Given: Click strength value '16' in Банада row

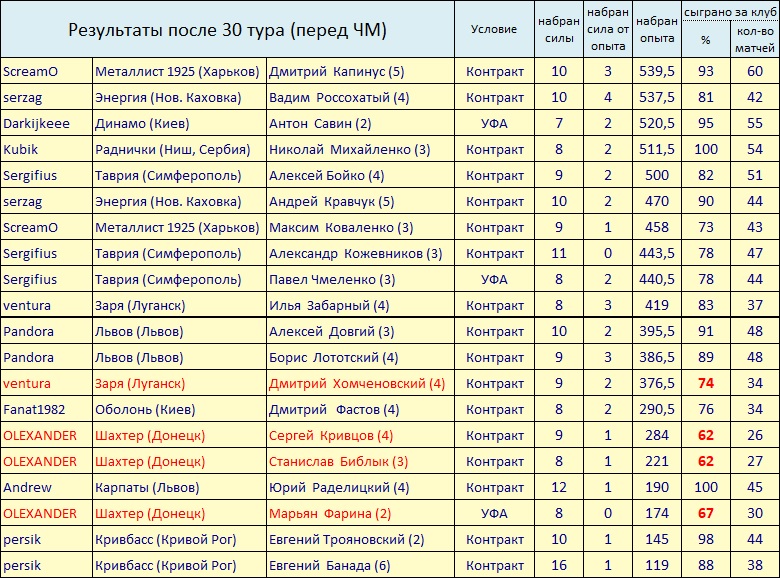Looking at the screenshot, I should coord(559,566).
